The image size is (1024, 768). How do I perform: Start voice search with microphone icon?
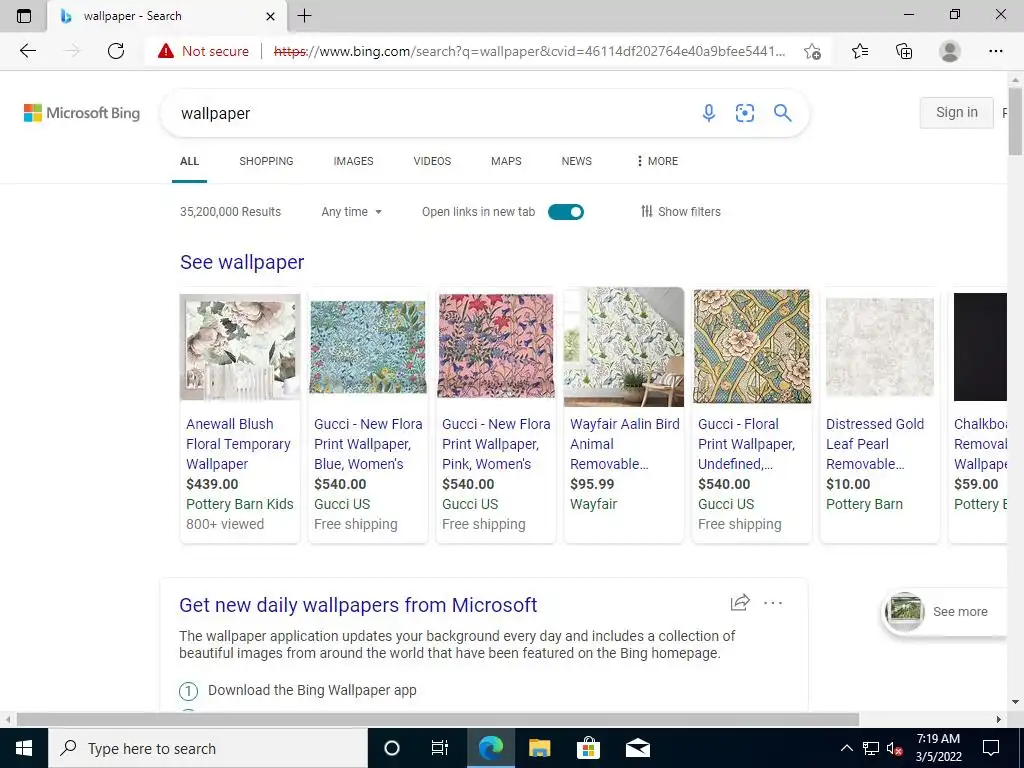[709, 113]
